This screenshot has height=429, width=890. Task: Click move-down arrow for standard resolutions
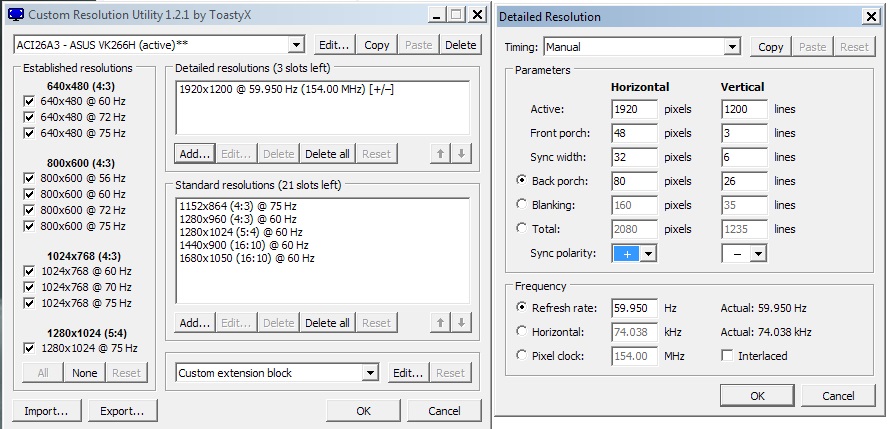[x=460, y=322]
